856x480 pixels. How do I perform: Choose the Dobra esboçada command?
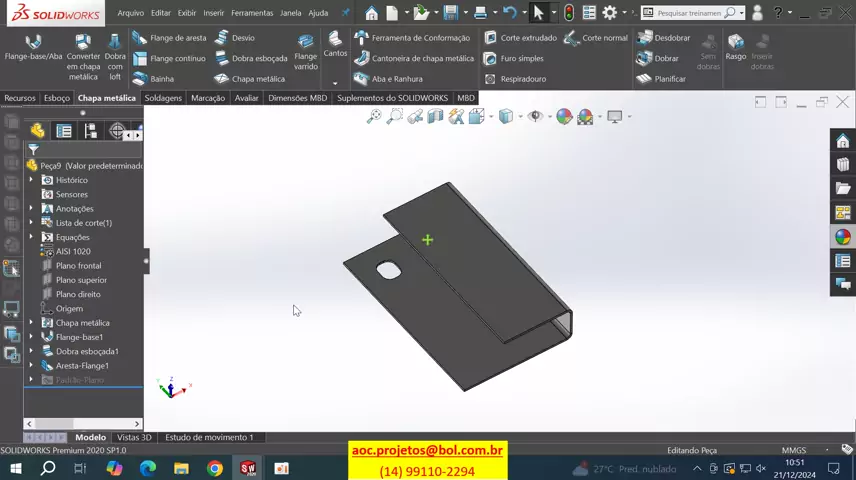coord(251,59)
